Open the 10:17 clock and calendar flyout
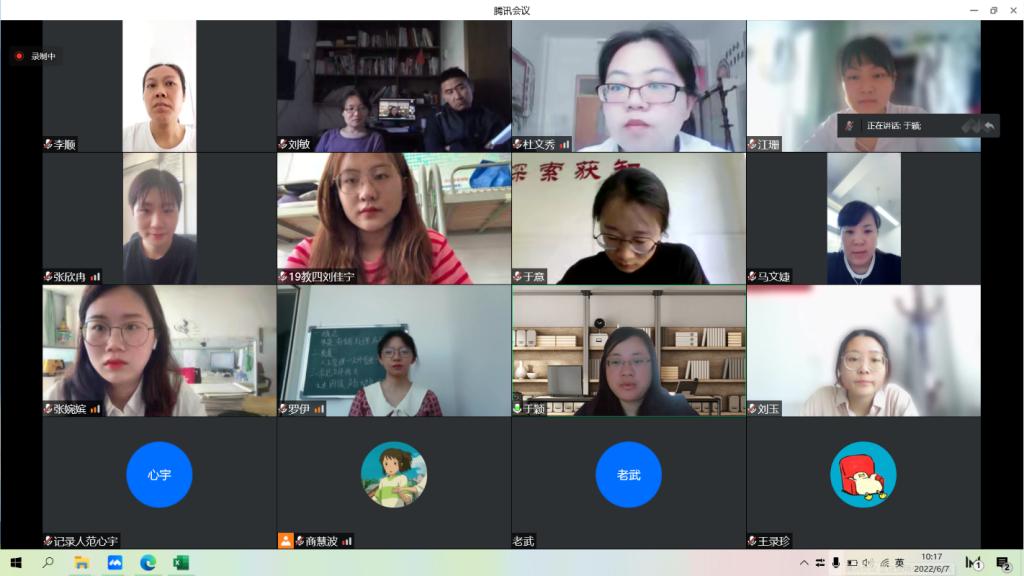This screenshot has height=576, width=1024. tap(932, 562)
